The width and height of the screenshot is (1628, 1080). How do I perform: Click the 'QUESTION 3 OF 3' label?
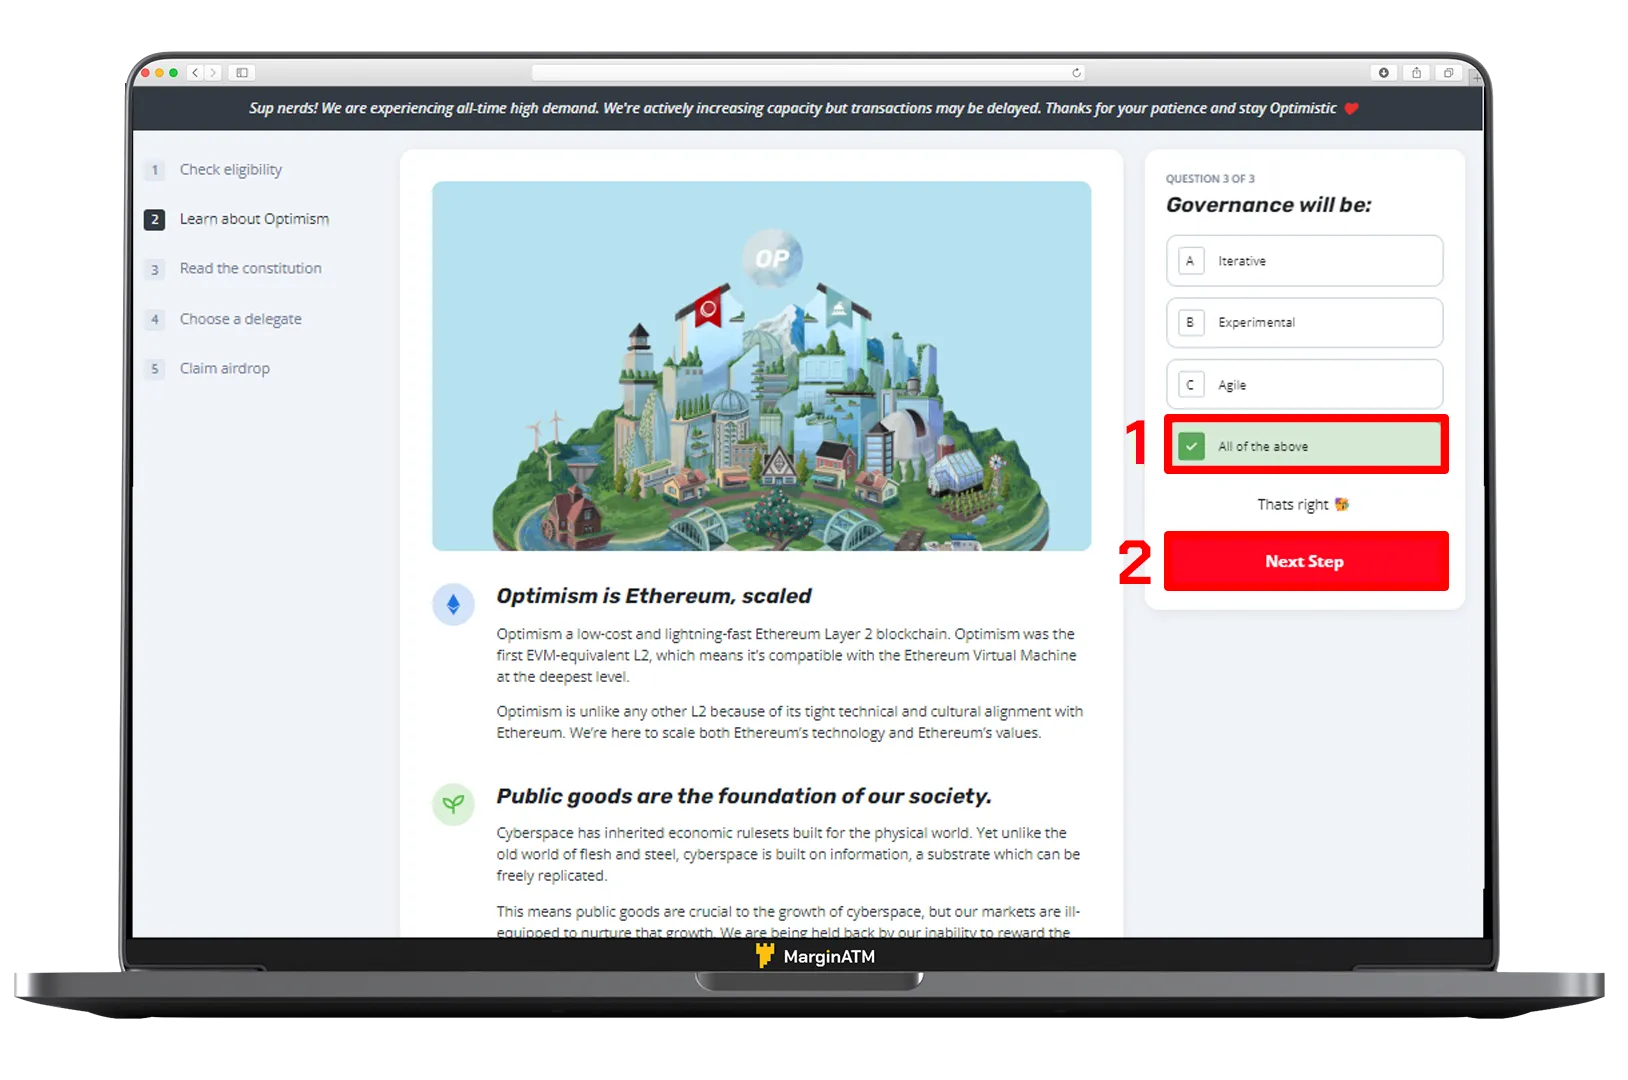point(1210,179)
